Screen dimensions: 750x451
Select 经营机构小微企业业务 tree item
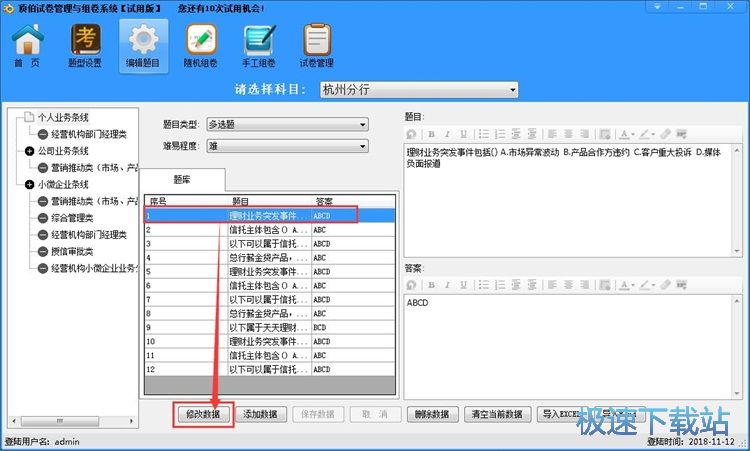94,268
